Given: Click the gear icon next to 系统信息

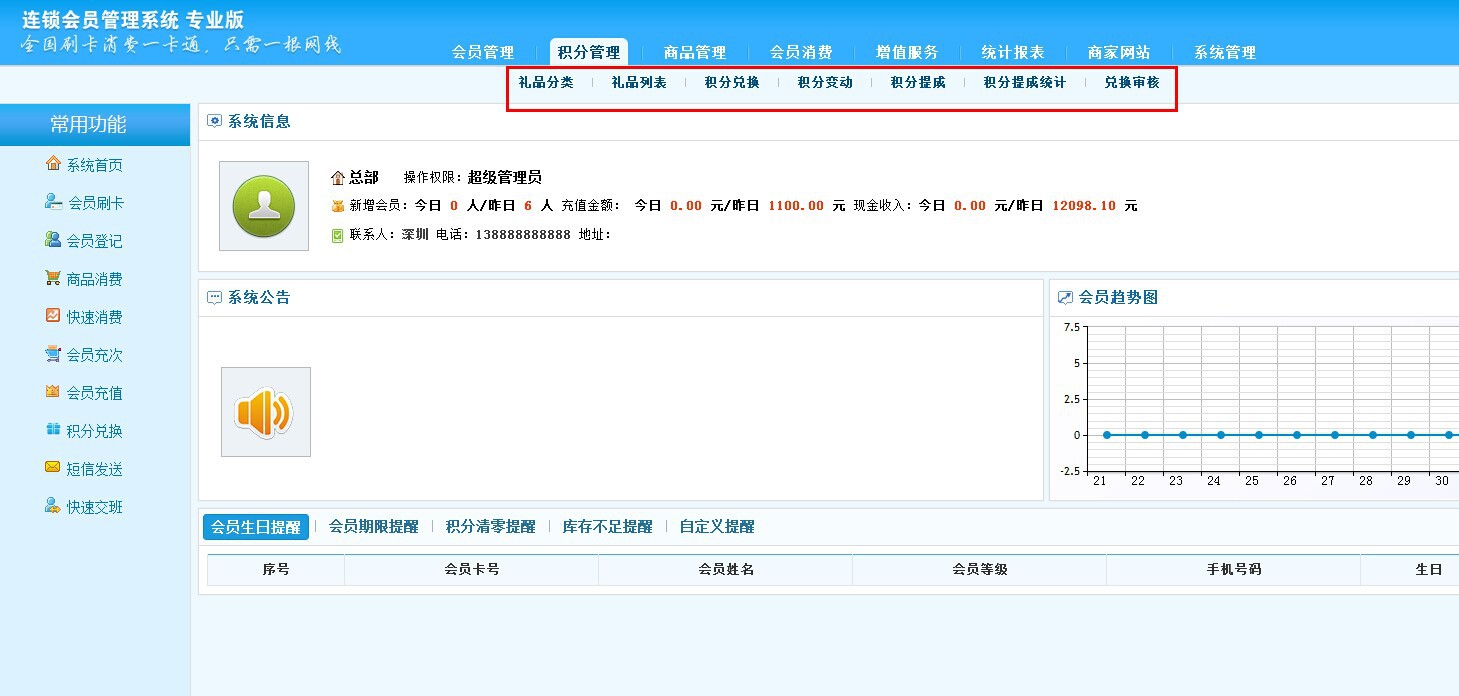Looking at the screenshot, I should coord(214,121).
